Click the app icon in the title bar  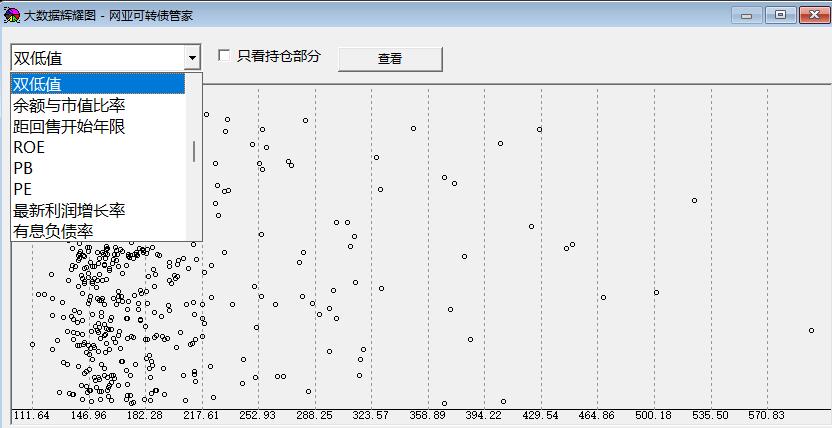pyautogui.click(x=11, y=15)
